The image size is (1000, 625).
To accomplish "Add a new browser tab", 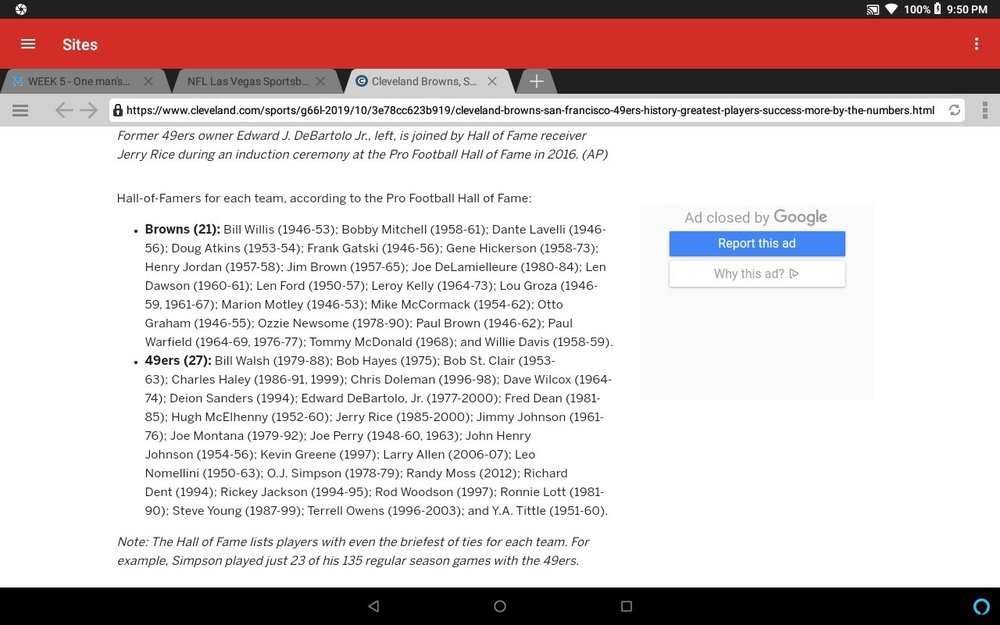I will coord(536,82).
